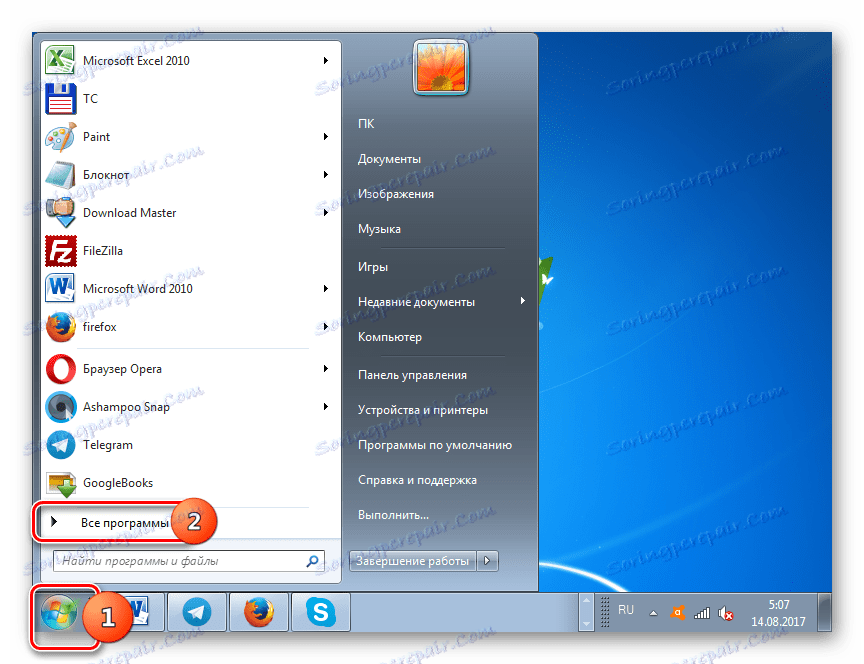Open the Блокнот notepad icon
Screen dimensions: 864x664
60,175
